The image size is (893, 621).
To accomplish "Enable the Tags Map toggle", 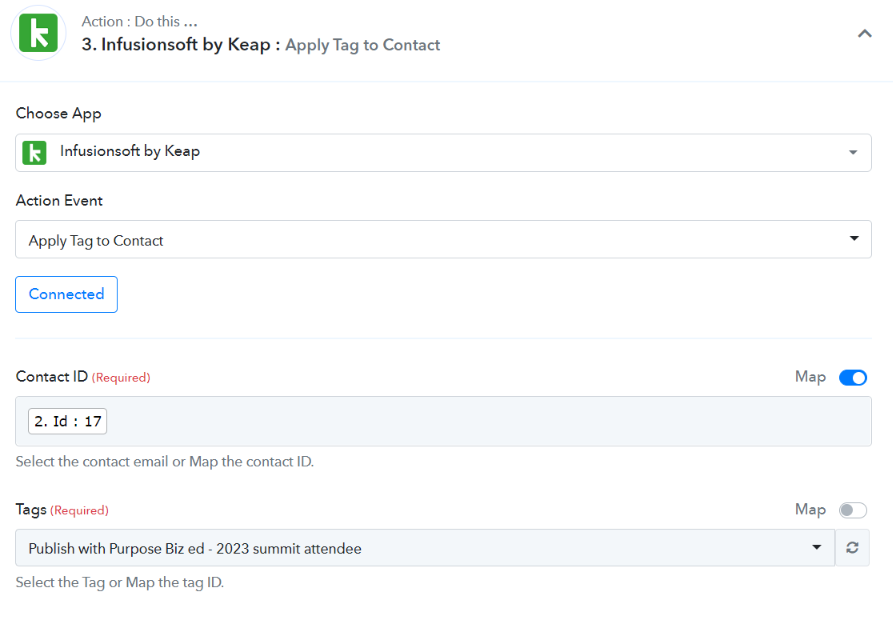I will (853, 510).
